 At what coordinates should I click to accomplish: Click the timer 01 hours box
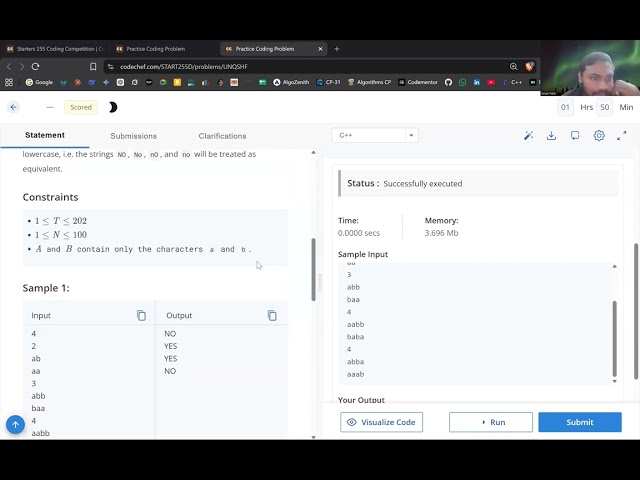point(565,107)
